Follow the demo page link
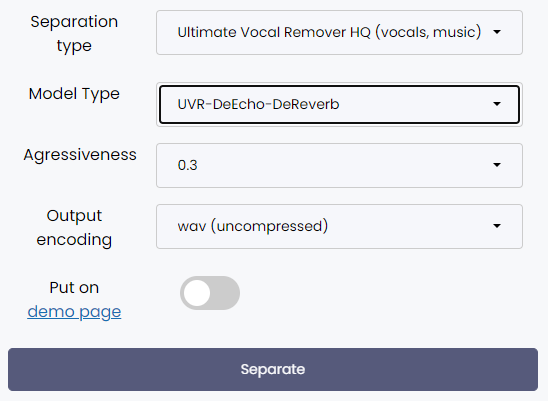This screenshot has width=548, height=401. coord(74,312)
